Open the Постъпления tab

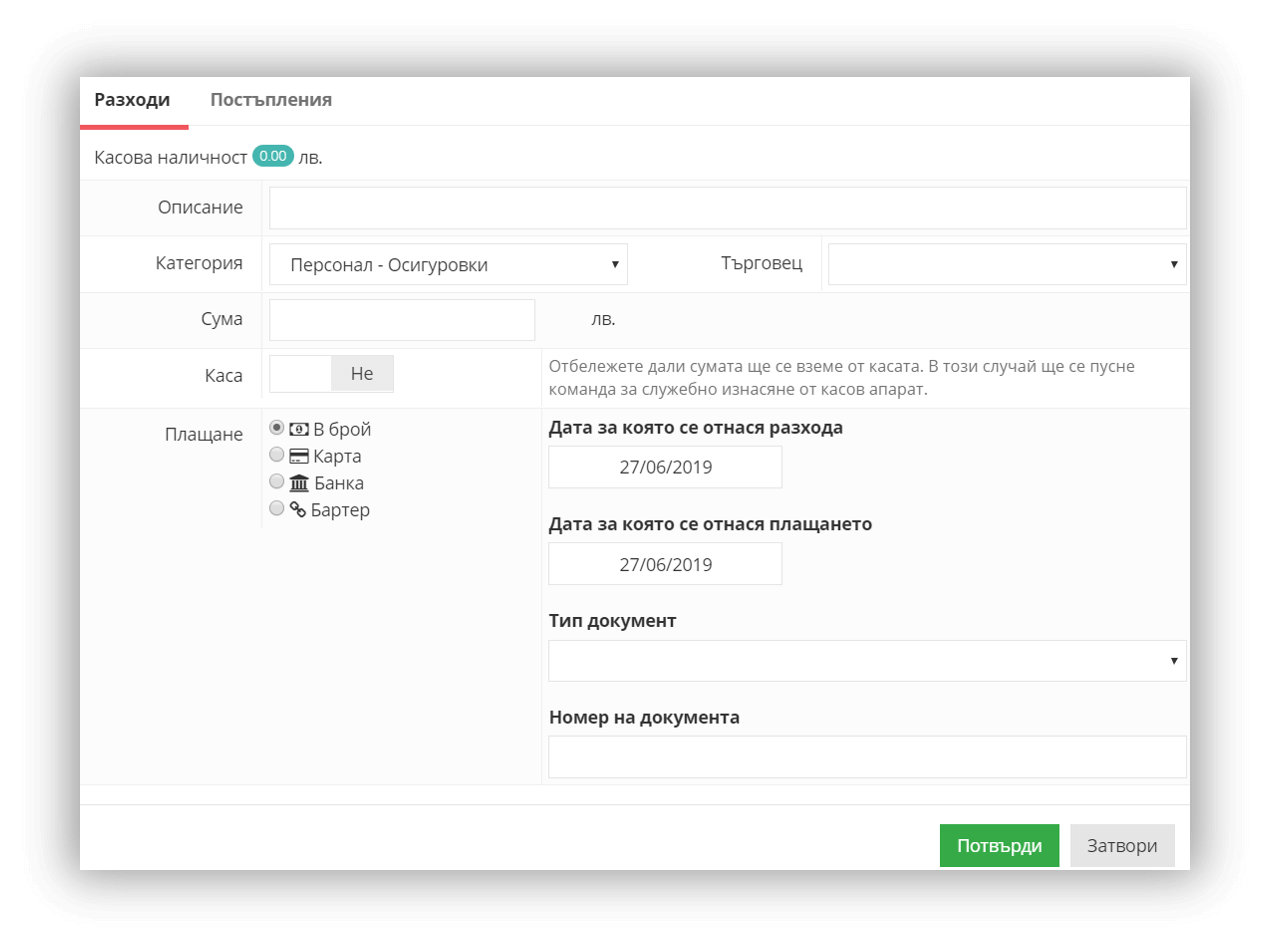[x=271, y=100]
